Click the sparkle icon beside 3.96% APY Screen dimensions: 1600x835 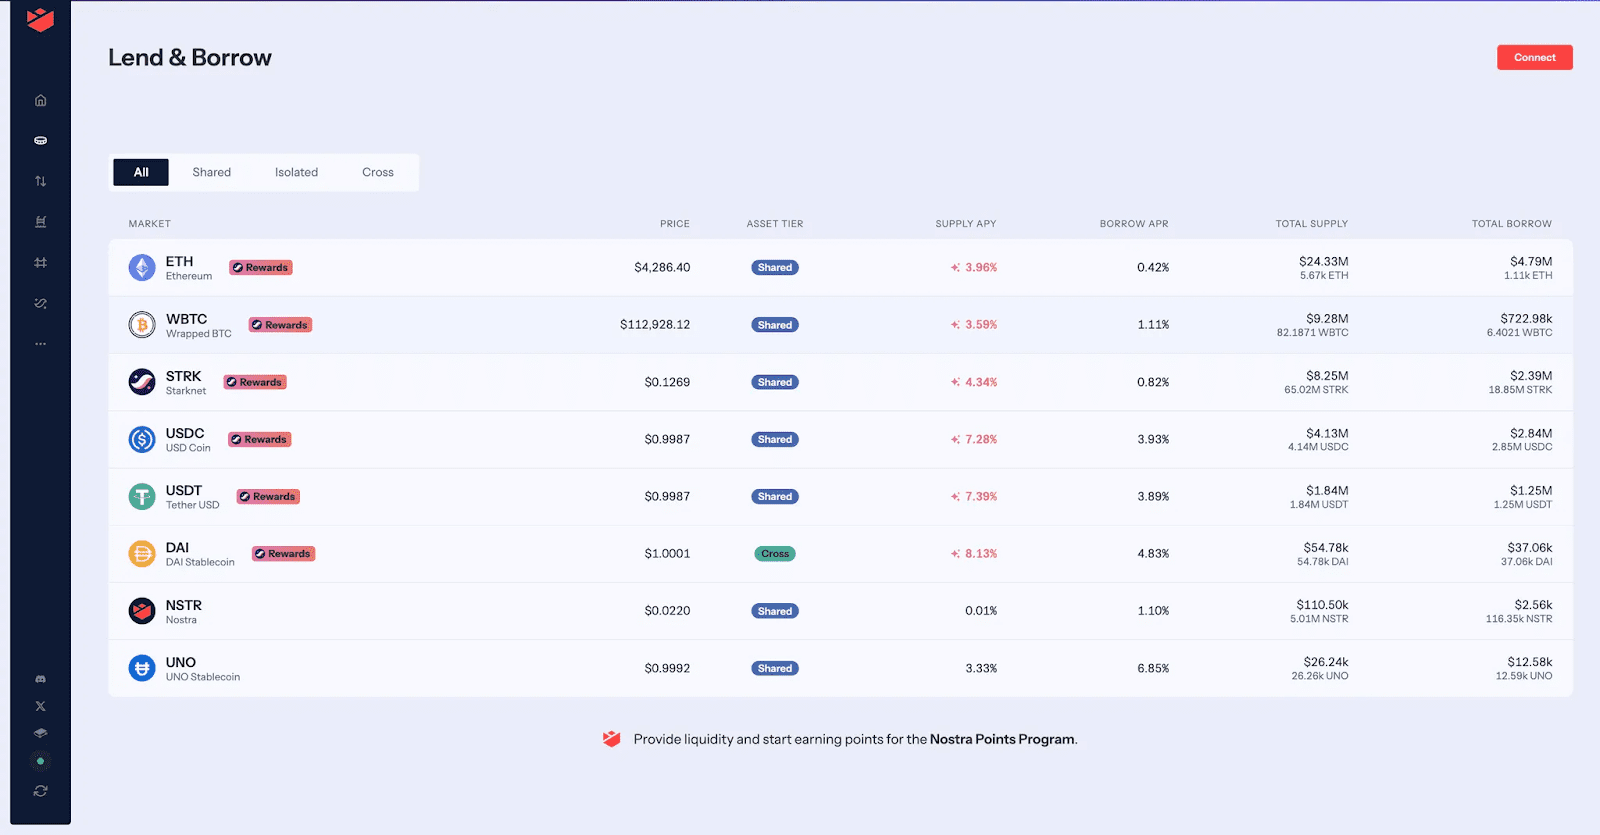click(955, 267)
